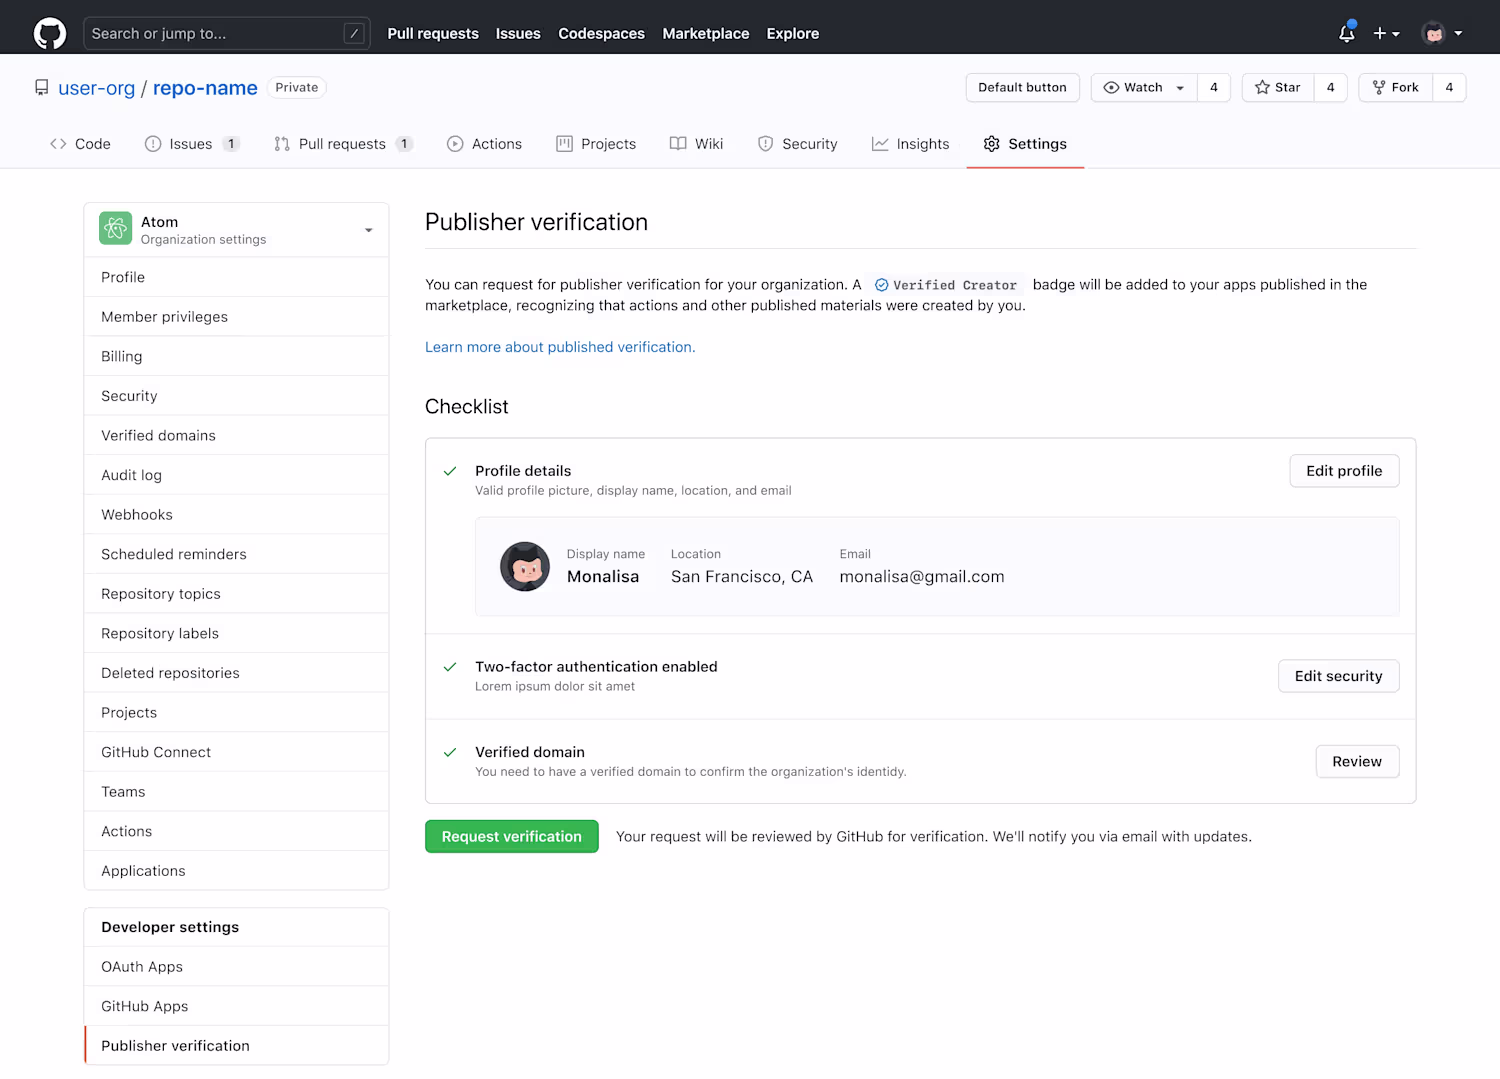Switch to the Insights tab
The image size is (1500, 1079).
tap(911, 144)
